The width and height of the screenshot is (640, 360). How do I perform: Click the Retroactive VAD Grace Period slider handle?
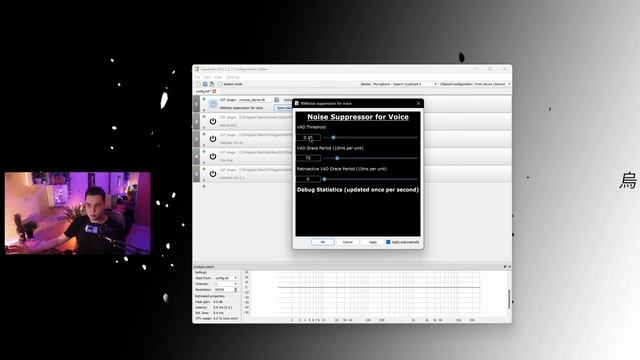tap(324, 179)
